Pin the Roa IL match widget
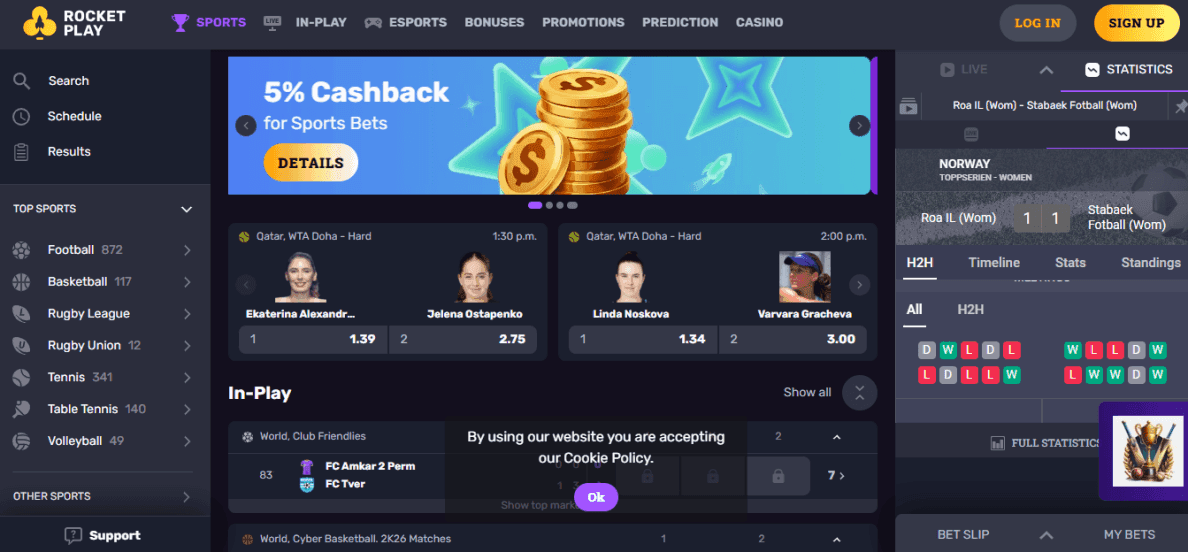The width and height of the screenshot is (1188, 552). (x=1180, y=107)
